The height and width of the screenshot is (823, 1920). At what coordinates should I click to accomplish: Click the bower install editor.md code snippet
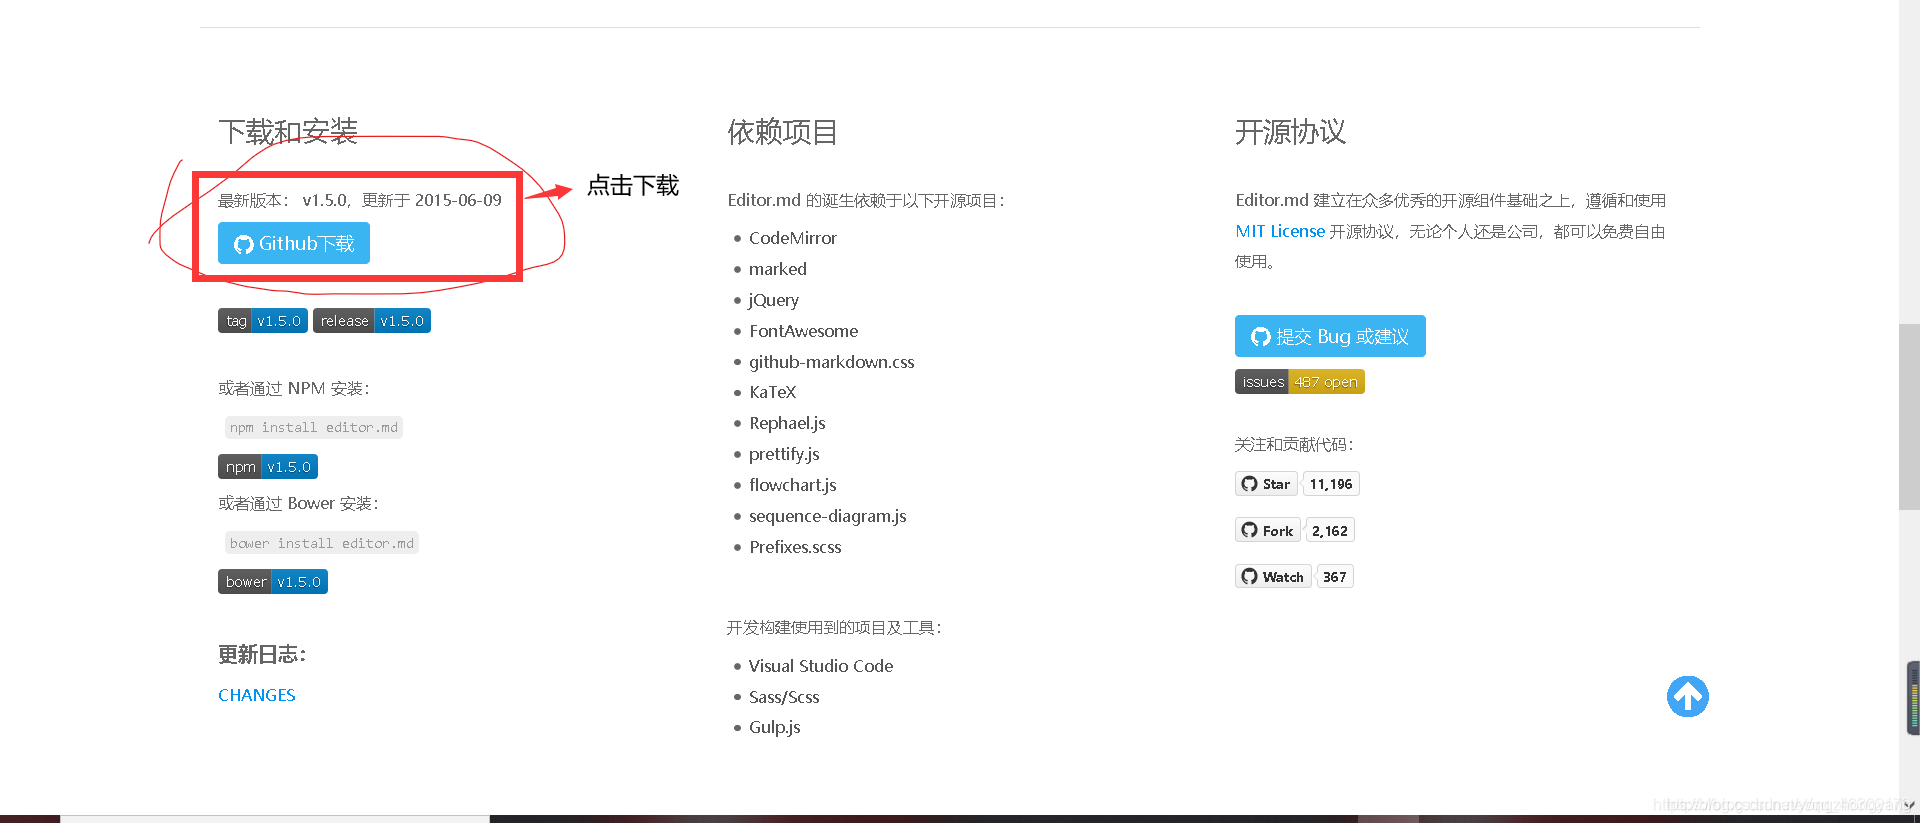click(322, 543)
